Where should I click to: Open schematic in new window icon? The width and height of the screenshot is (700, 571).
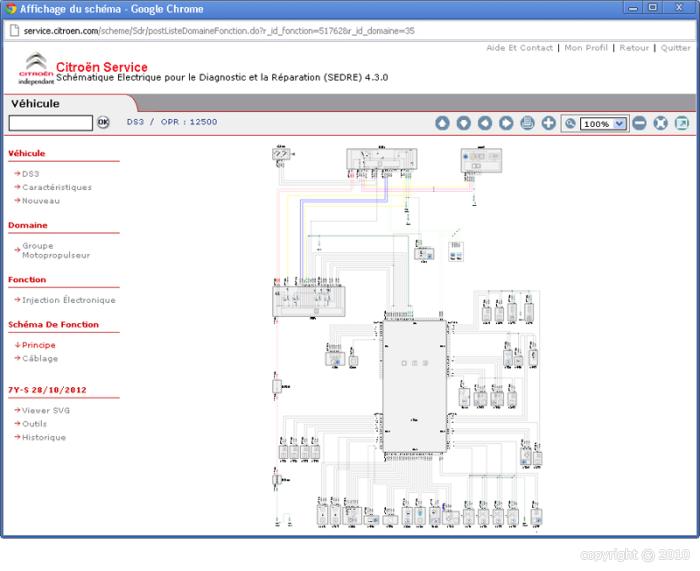[682, 123]
